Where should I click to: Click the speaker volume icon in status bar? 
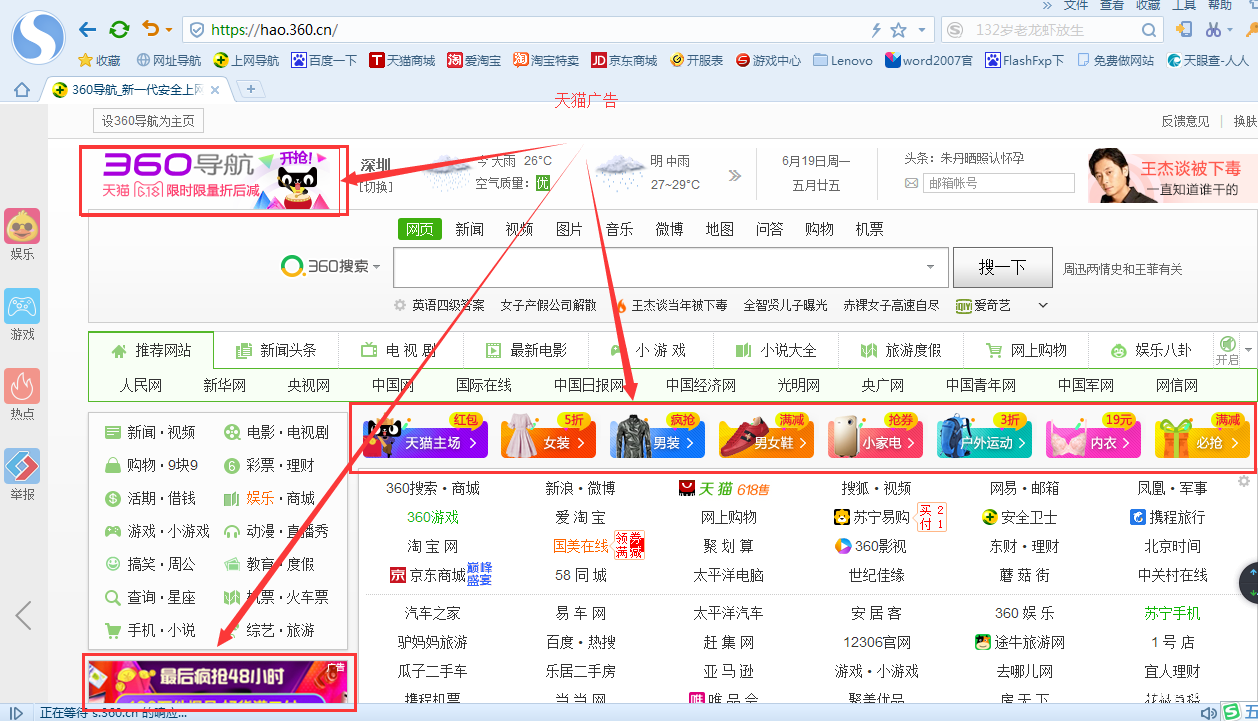point(1209,713)
